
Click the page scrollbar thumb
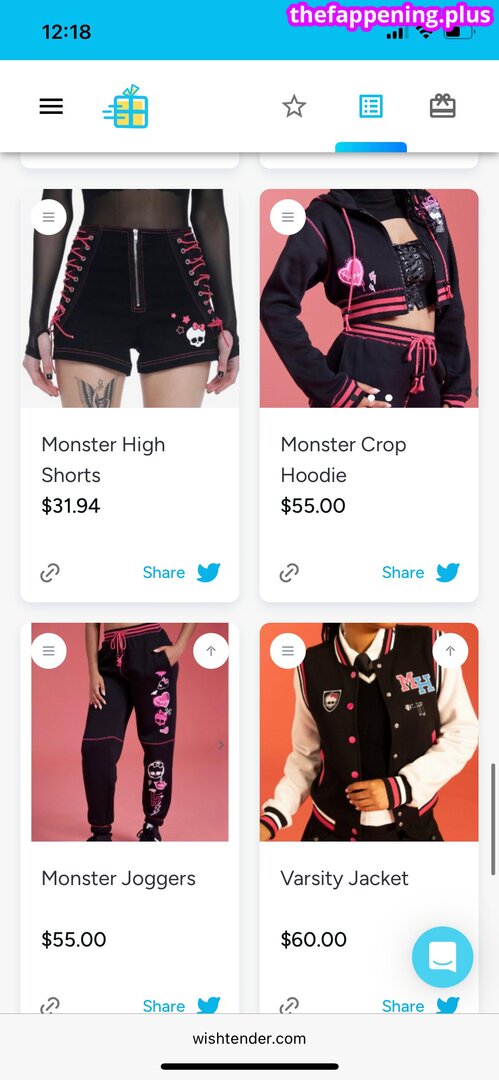click(493, 818)
